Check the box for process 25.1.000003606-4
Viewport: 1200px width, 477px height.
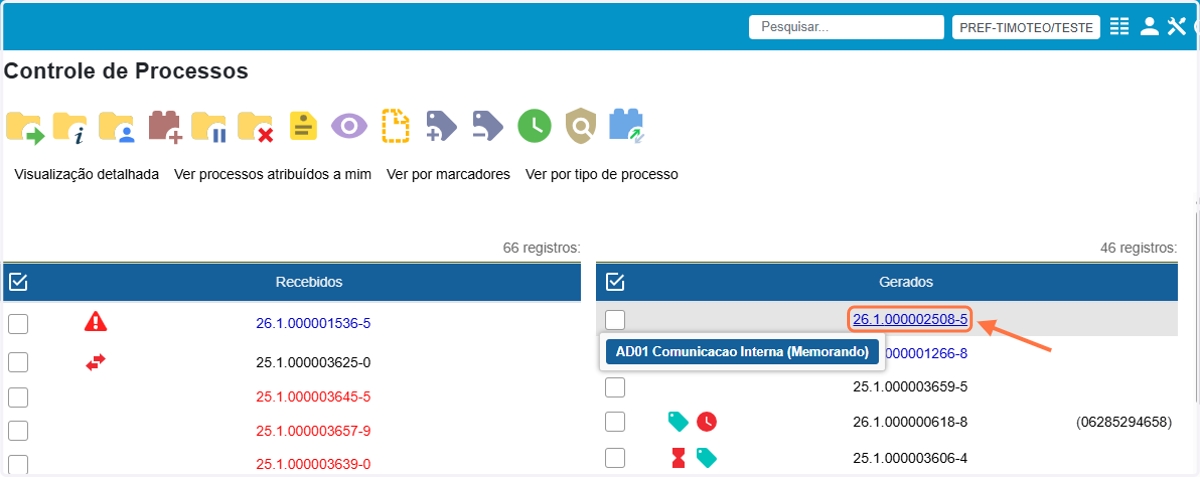[615, 458]
